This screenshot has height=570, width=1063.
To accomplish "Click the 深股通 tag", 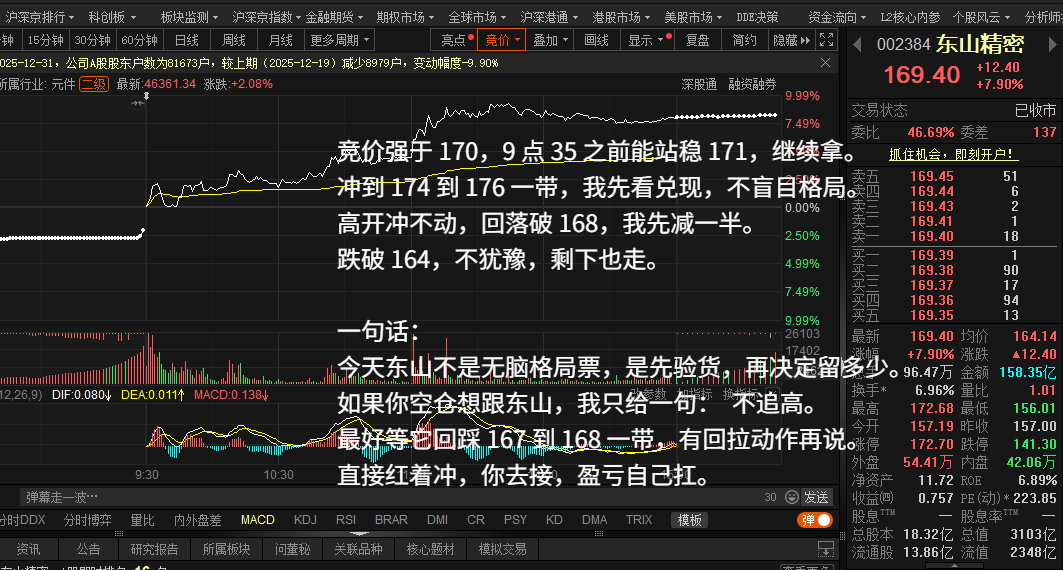I will 699,84.
